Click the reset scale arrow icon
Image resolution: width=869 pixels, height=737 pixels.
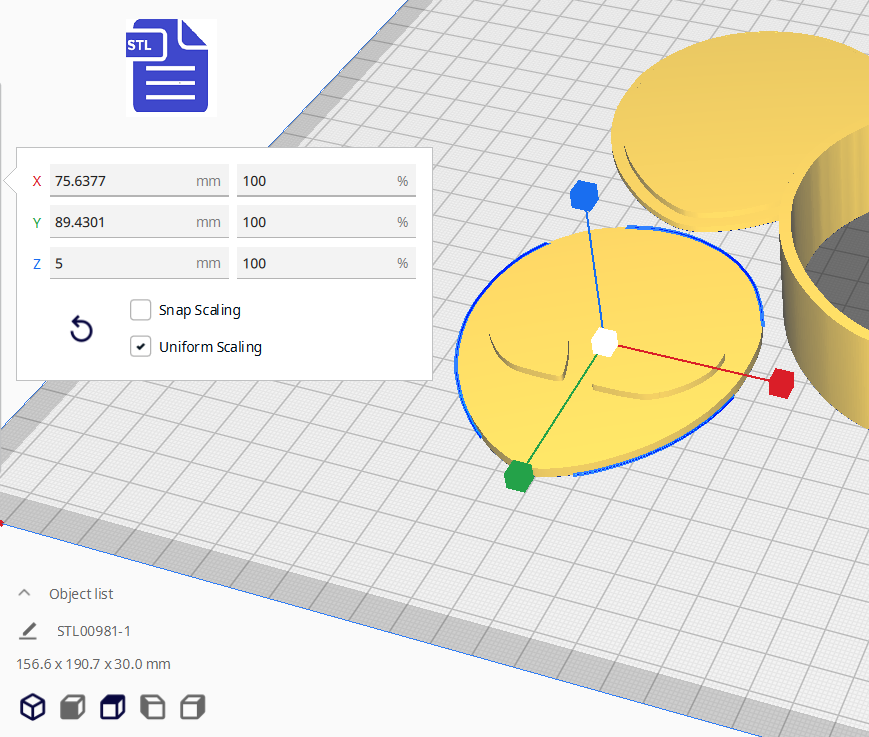pos(81,329)
